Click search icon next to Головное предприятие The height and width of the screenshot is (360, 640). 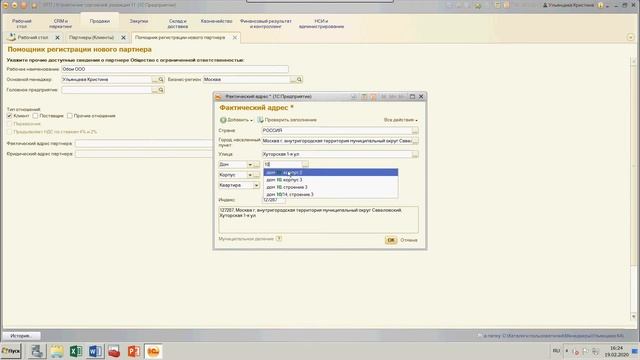(x=161, y=90)
